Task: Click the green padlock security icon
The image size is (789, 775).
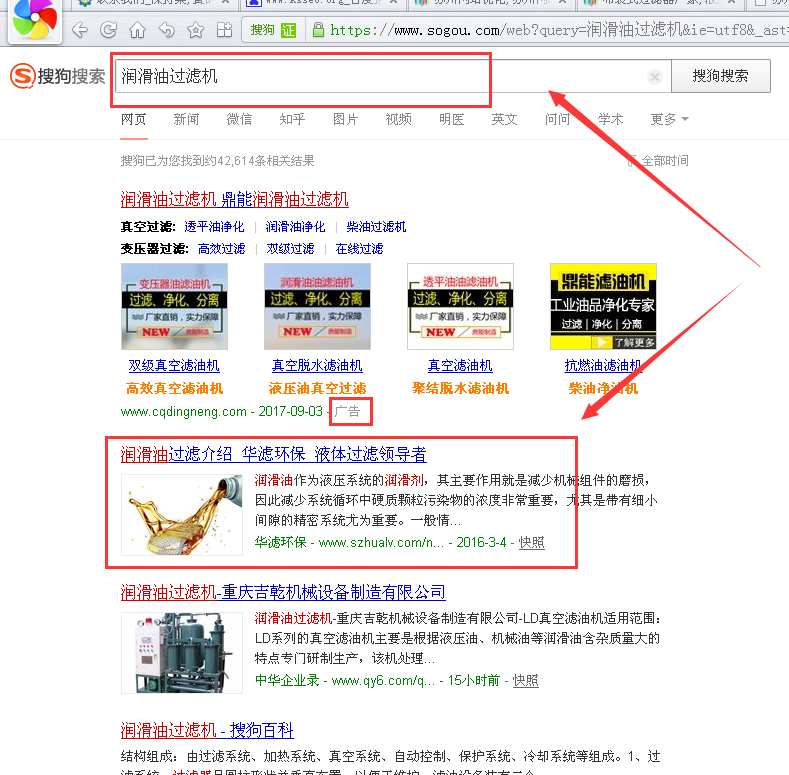Action: [x=317, y=30]
